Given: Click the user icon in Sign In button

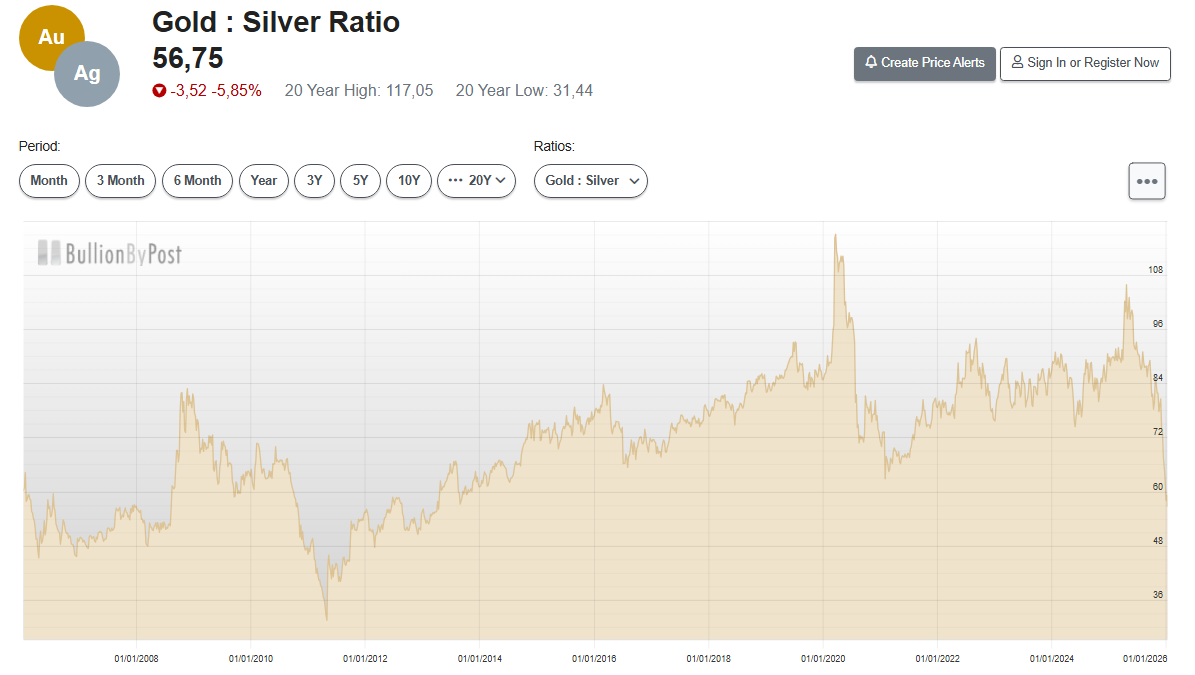Looking at the screenshot, I should (1017, 62).
